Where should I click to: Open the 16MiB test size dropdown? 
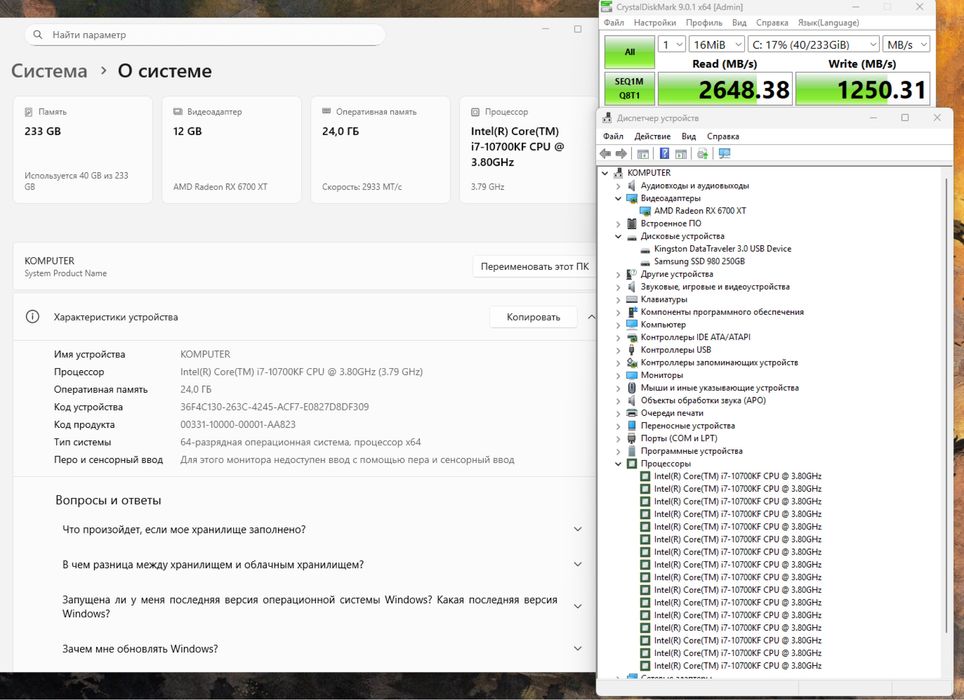(717, 44)
